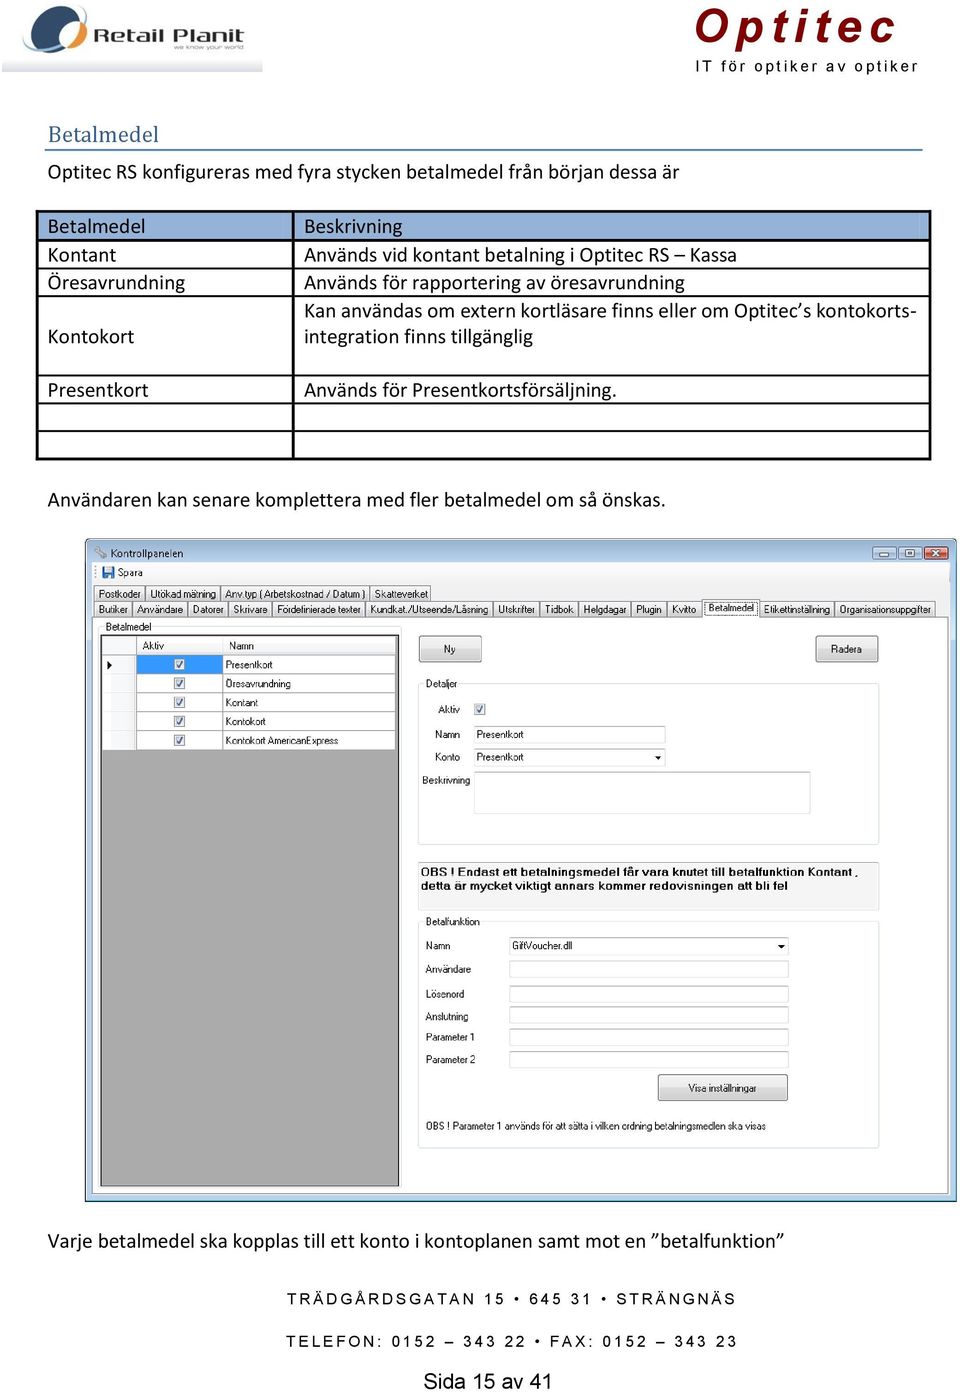Screen dimensions: 960x1392
Task: Select the Öresavrundning name cell
Action: [309, 684]
